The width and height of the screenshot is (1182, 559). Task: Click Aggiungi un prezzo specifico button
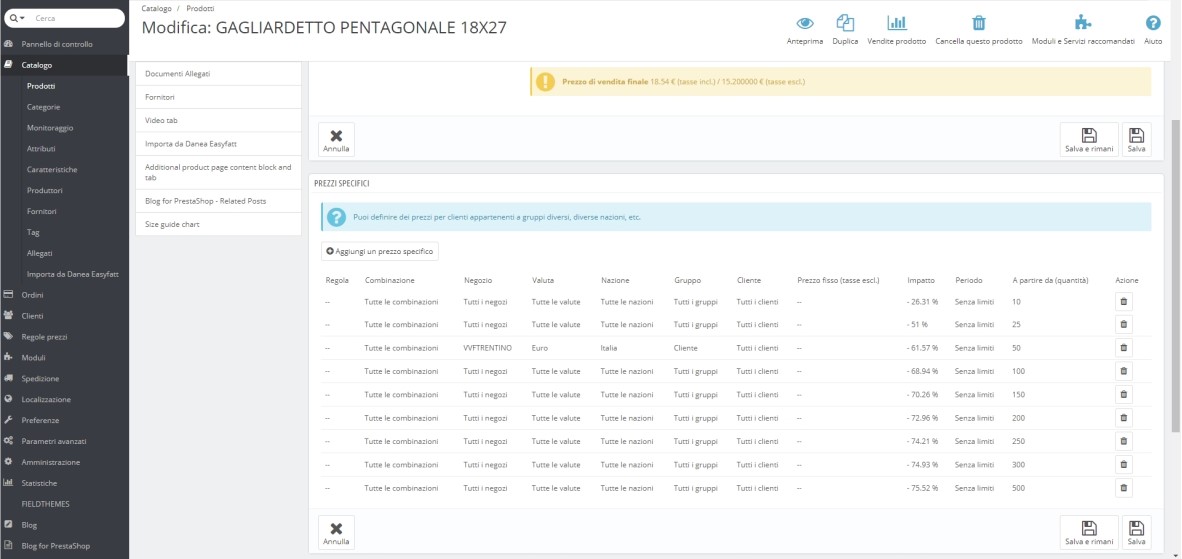coord(380,251)
